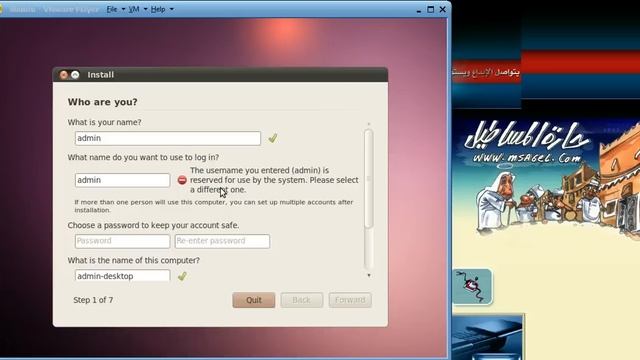Screen dimensions: 640x360
Task: Open the File menu in VMware Player
Action: click(112, 9)
